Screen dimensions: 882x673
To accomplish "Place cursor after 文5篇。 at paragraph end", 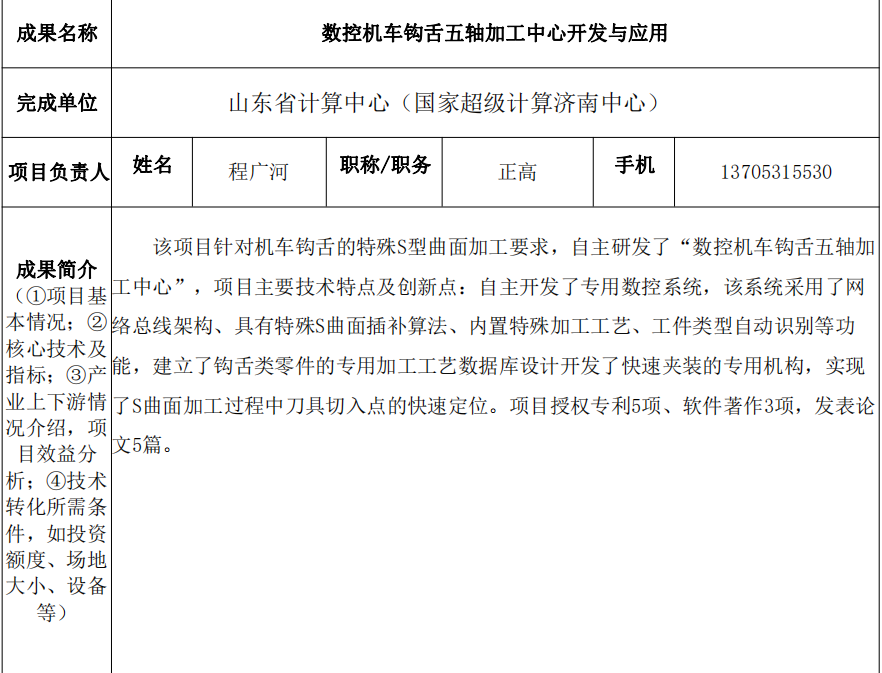I will point(177,446).
